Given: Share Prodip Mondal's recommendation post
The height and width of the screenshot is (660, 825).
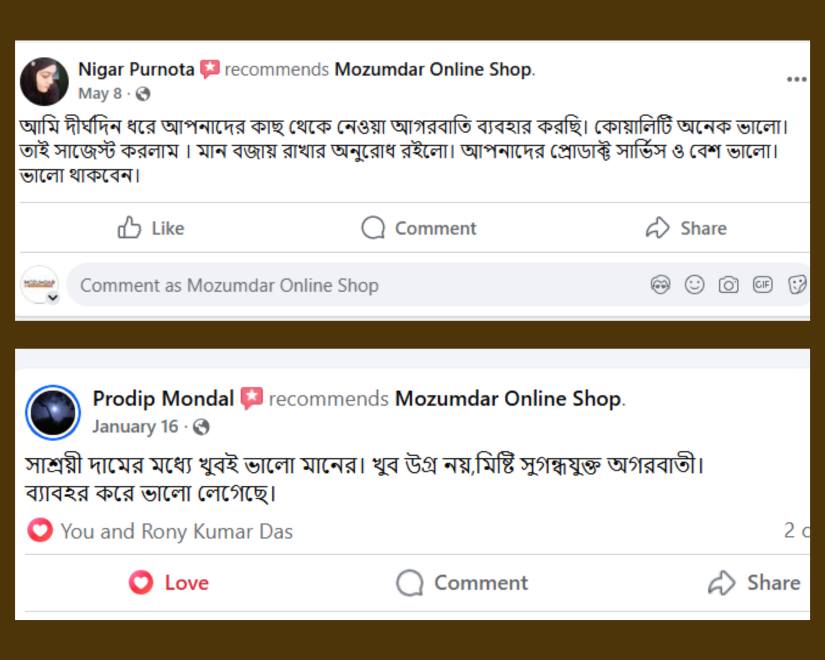Looking at the screenshot, I should tap(754, 583).
